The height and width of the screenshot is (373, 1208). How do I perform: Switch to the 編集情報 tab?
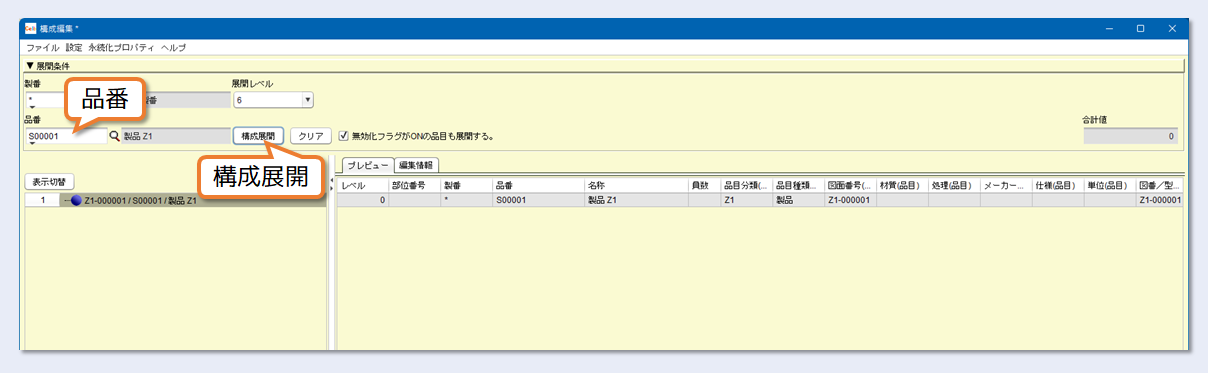click(x=417, y=165)
